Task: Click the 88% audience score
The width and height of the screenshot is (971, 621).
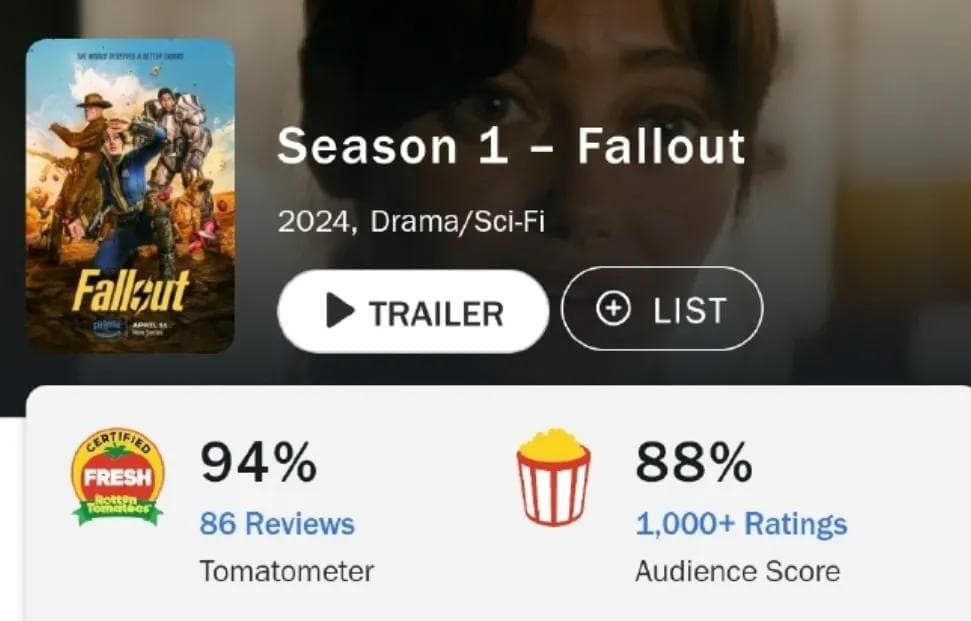Action: [694, 462]
